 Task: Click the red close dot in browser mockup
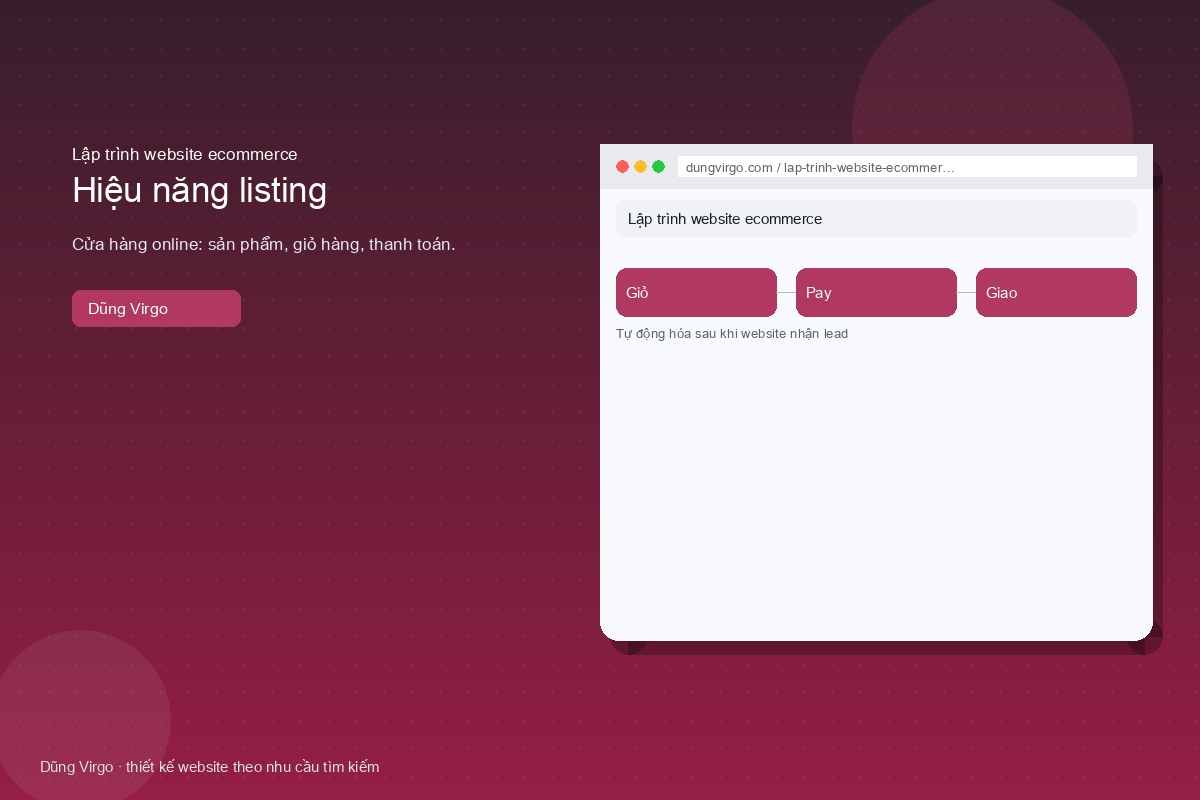[x=622, y=166]
